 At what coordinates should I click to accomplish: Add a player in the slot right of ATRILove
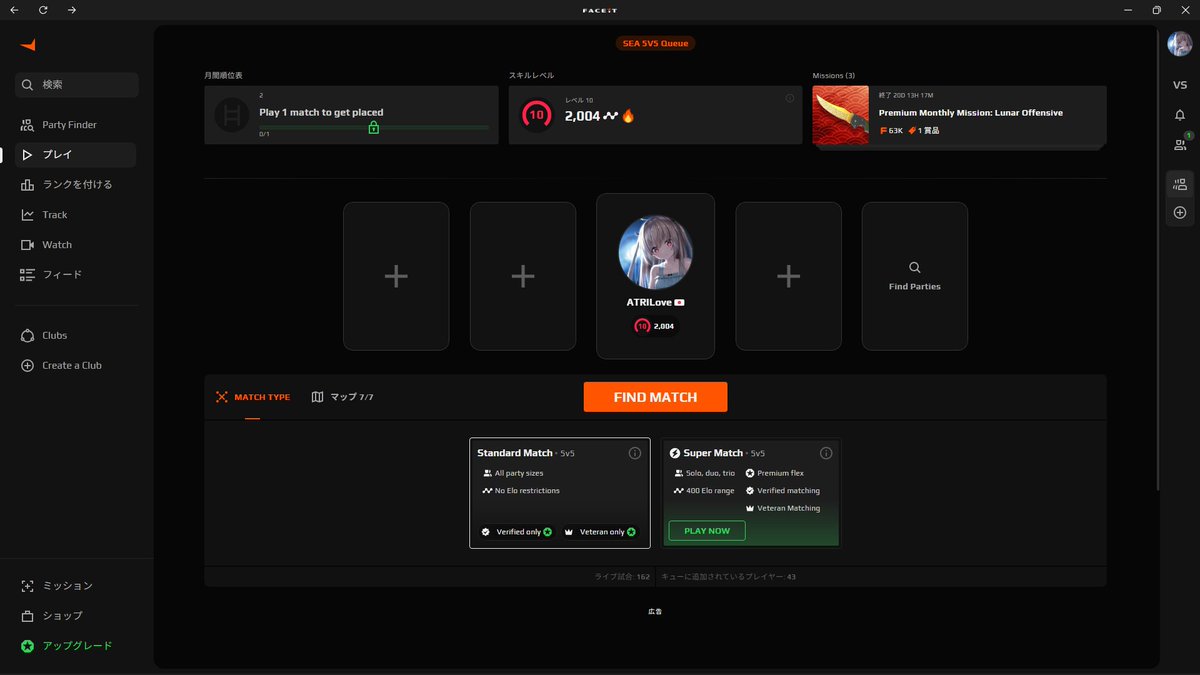coord(788,277)
